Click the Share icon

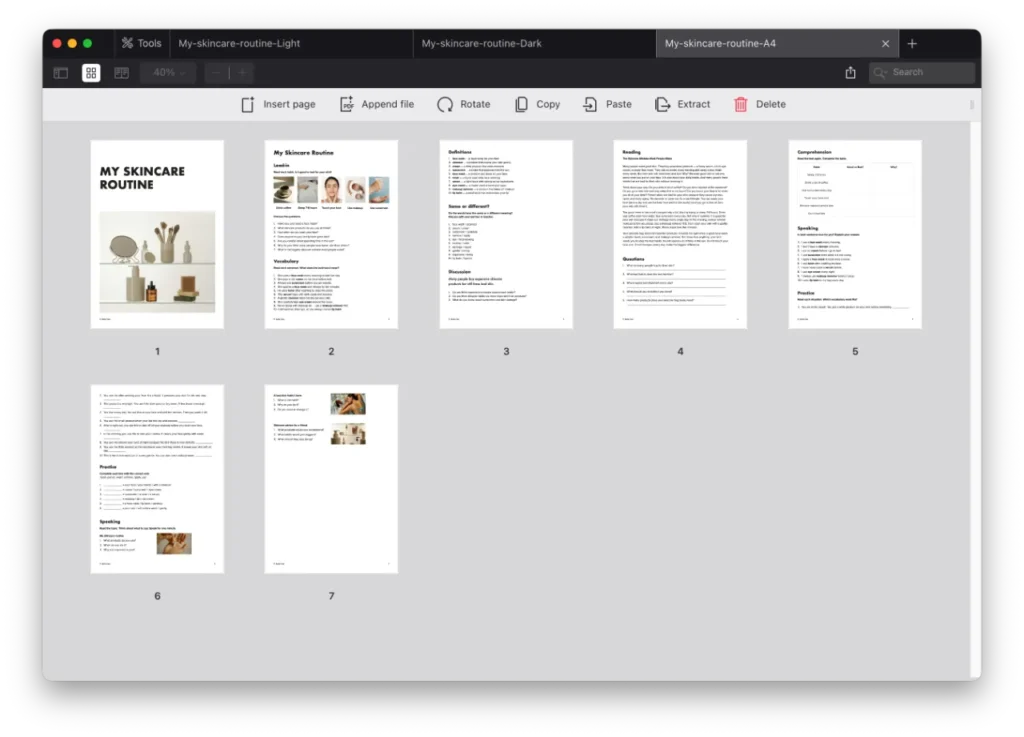tap(851, 72)
